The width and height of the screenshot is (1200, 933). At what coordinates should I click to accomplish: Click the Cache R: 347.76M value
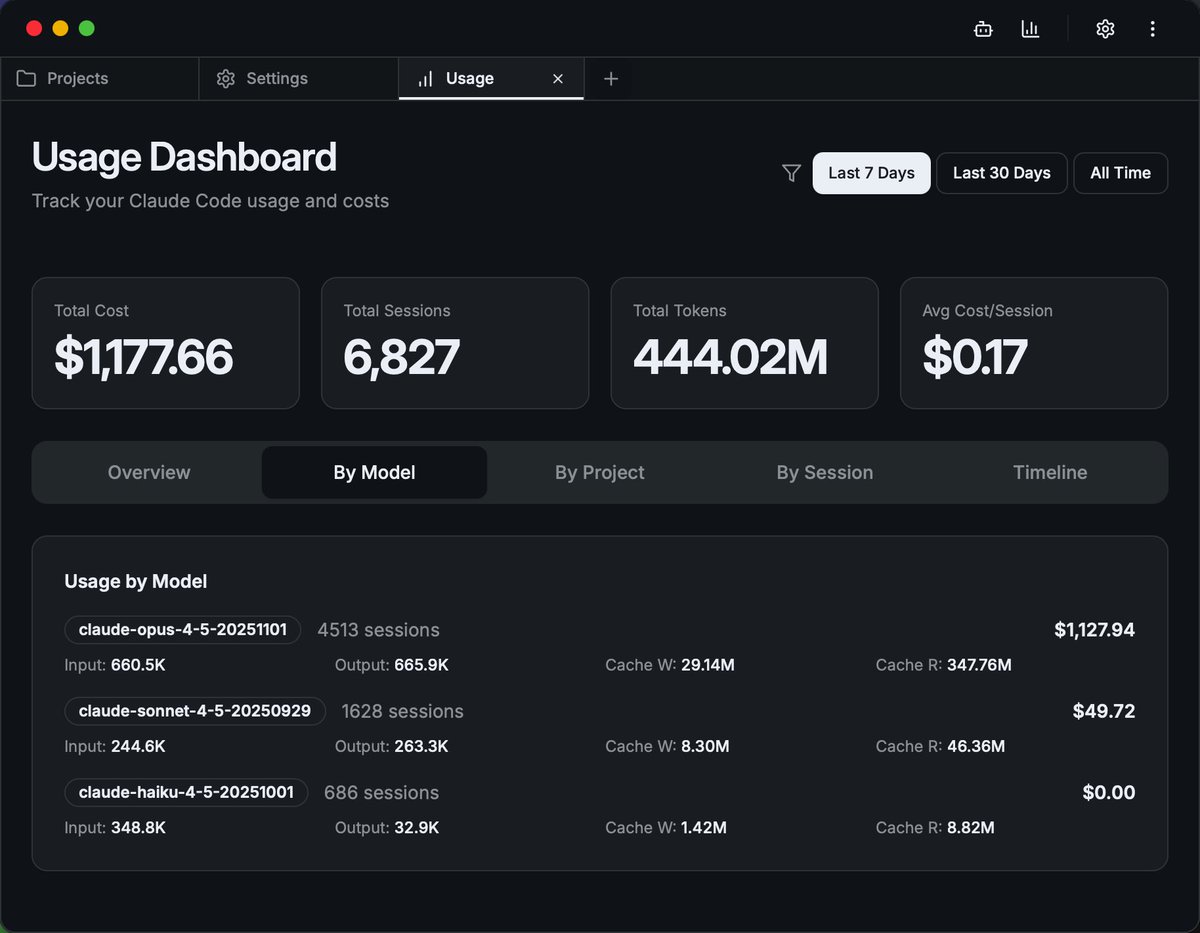click(x=944, y=665)
